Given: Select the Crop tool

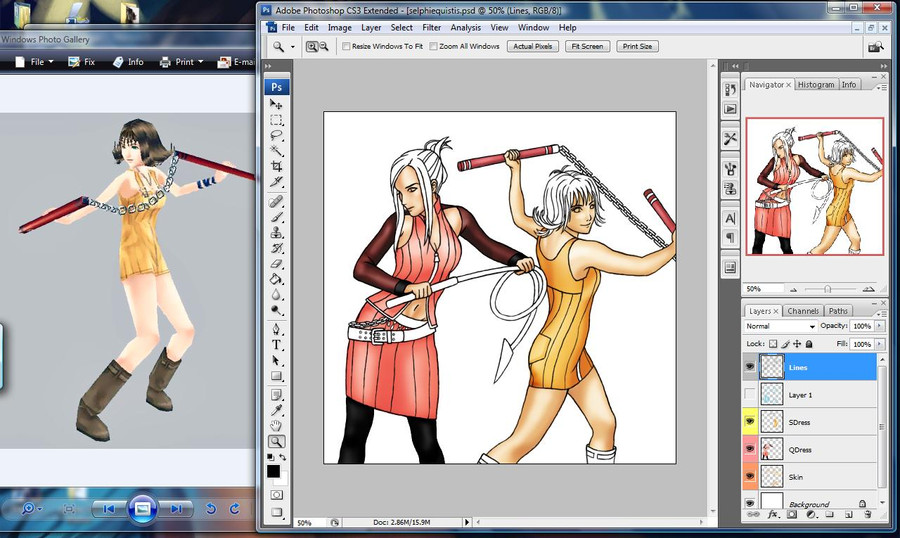Looking at the screenshot, I should point(276,166).
